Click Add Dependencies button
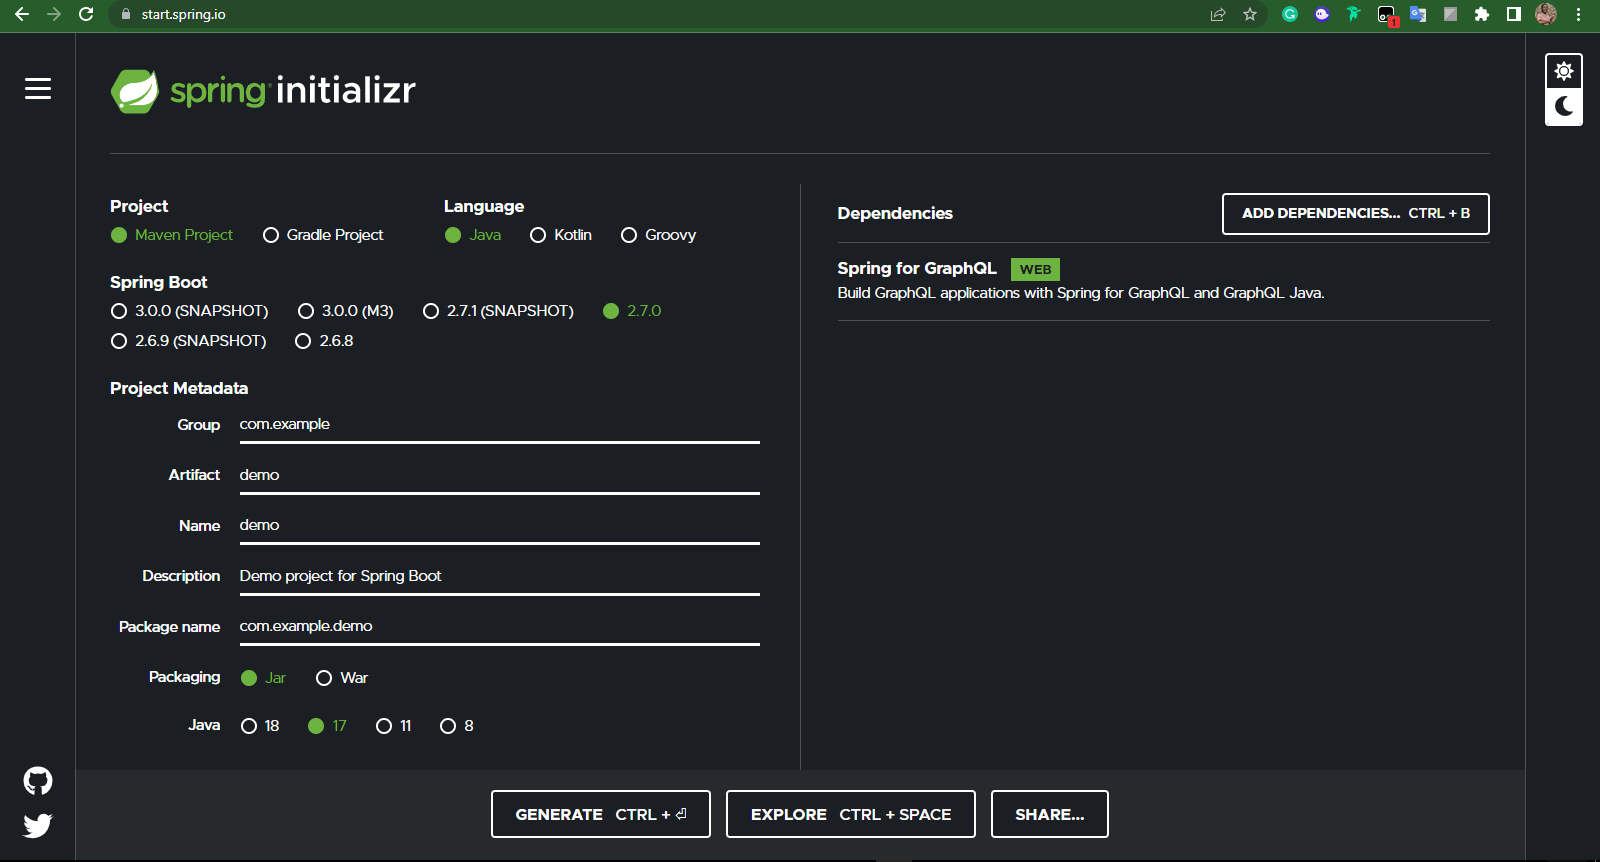The image size is (1600, 862). tap(1355, 214)
